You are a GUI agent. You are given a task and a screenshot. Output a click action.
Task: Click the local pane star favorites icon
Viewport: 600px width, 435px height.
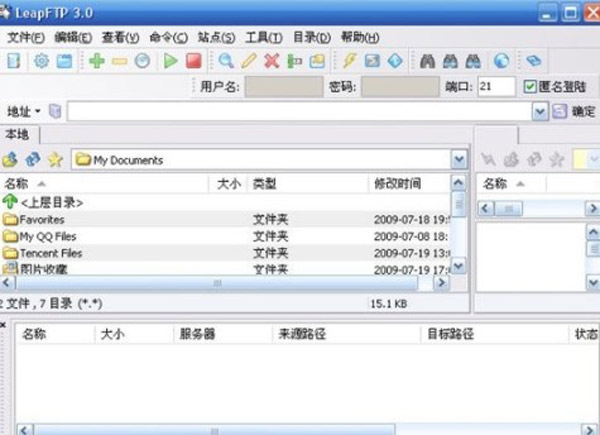55,159
